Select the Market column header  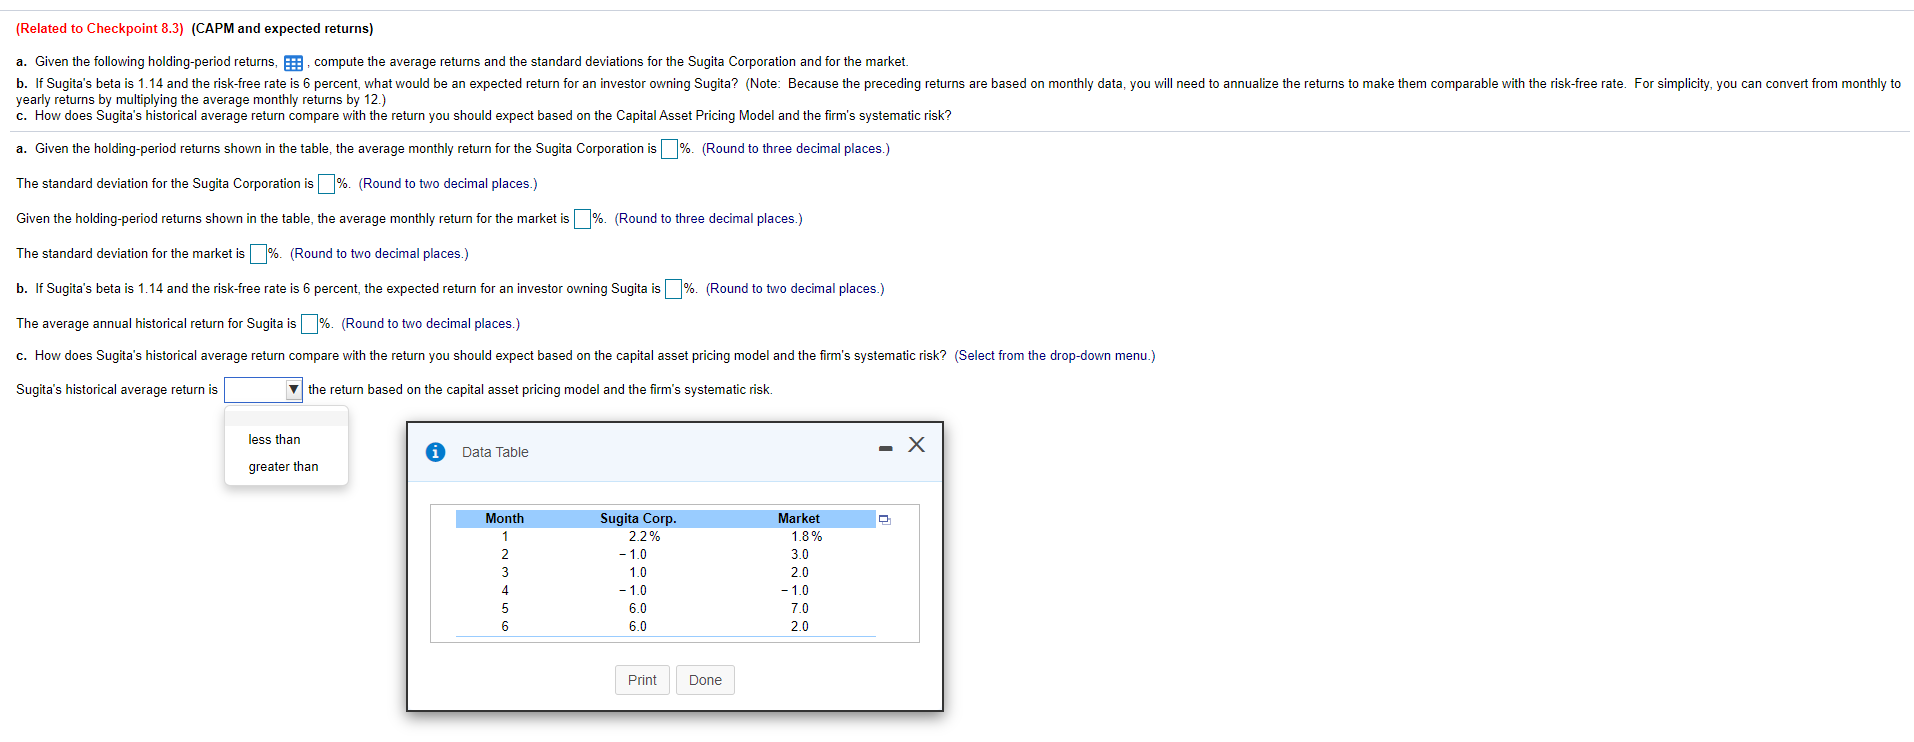tap(799, 518)
